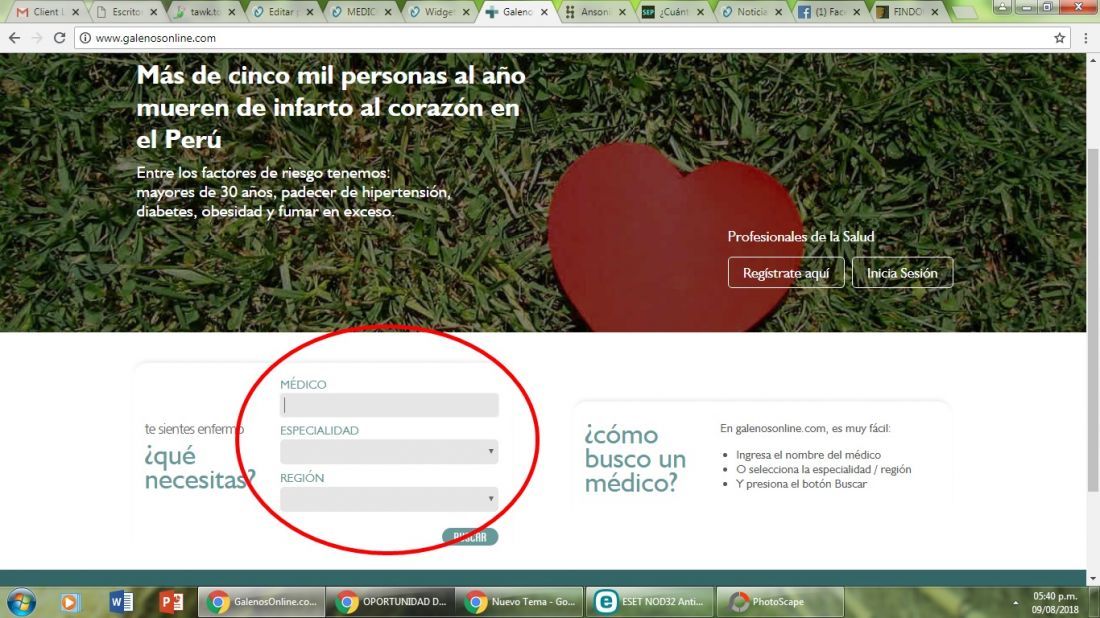This screenshot has width=1100, height=618.
Task: Click the page vertical scrollbar thumb
Action: point(1092,319)
